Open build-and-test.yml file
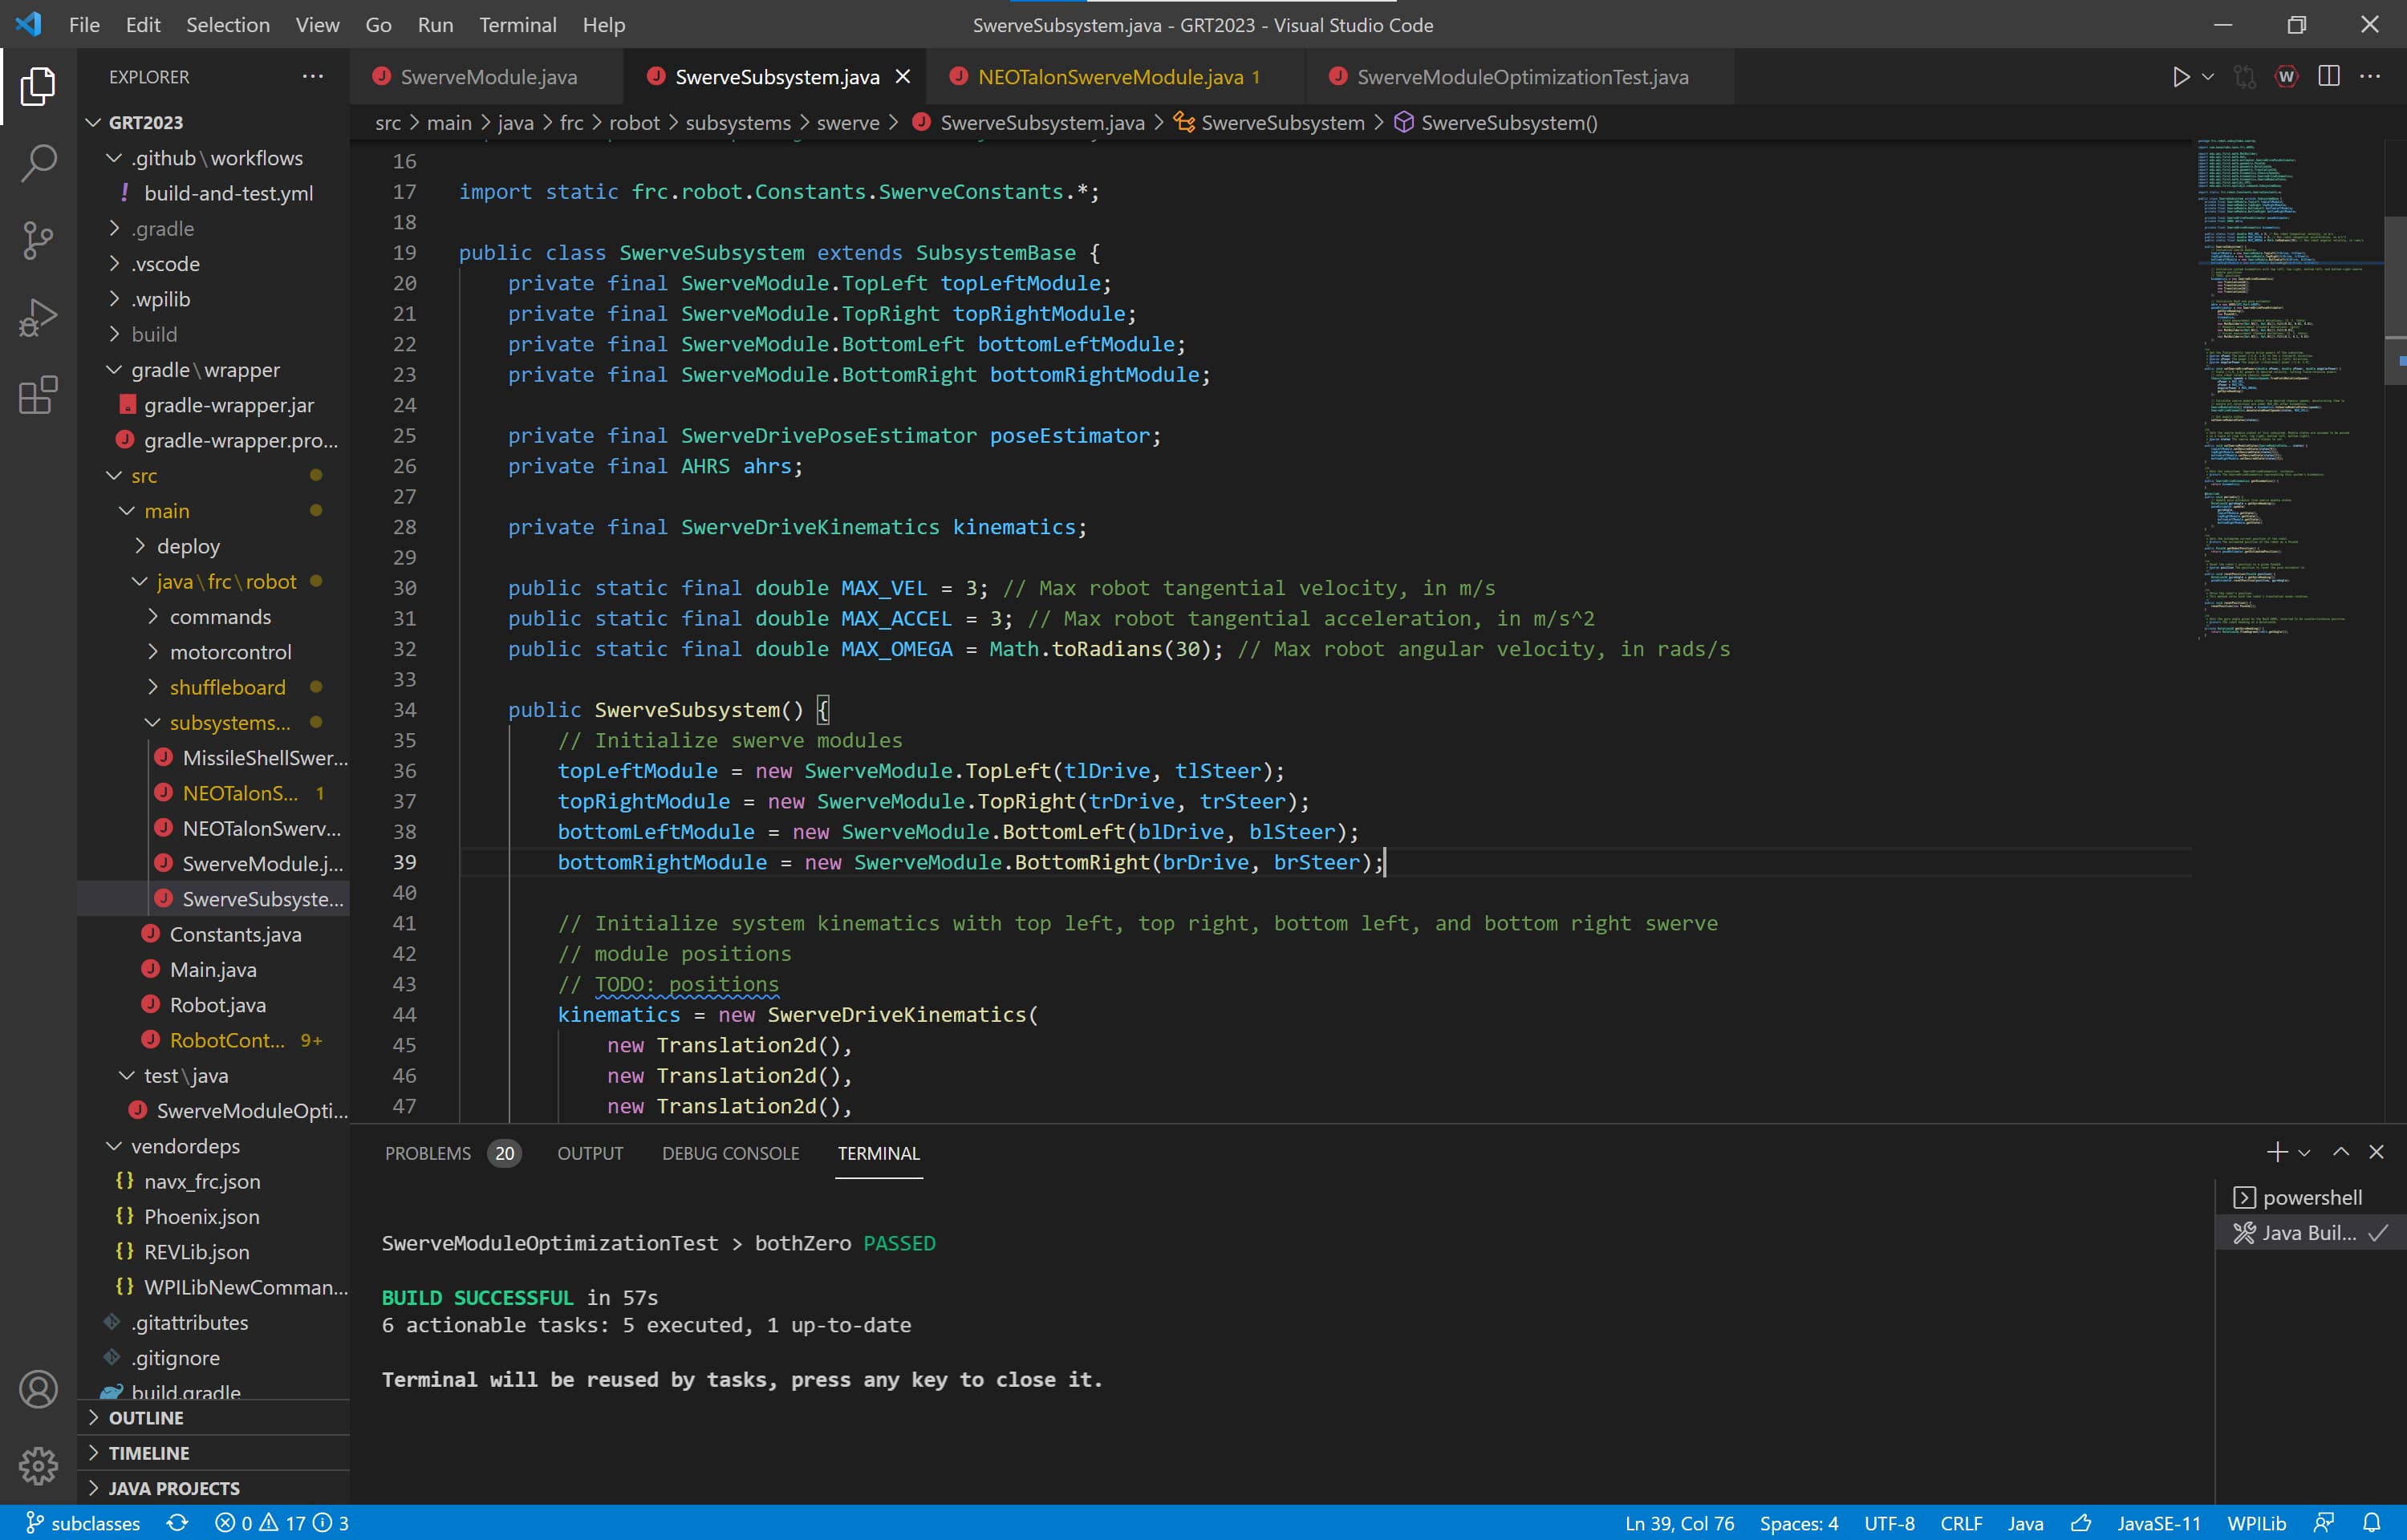This screenshot has height=1540, width=2407. pyautogui.click(x=214, y=193)
